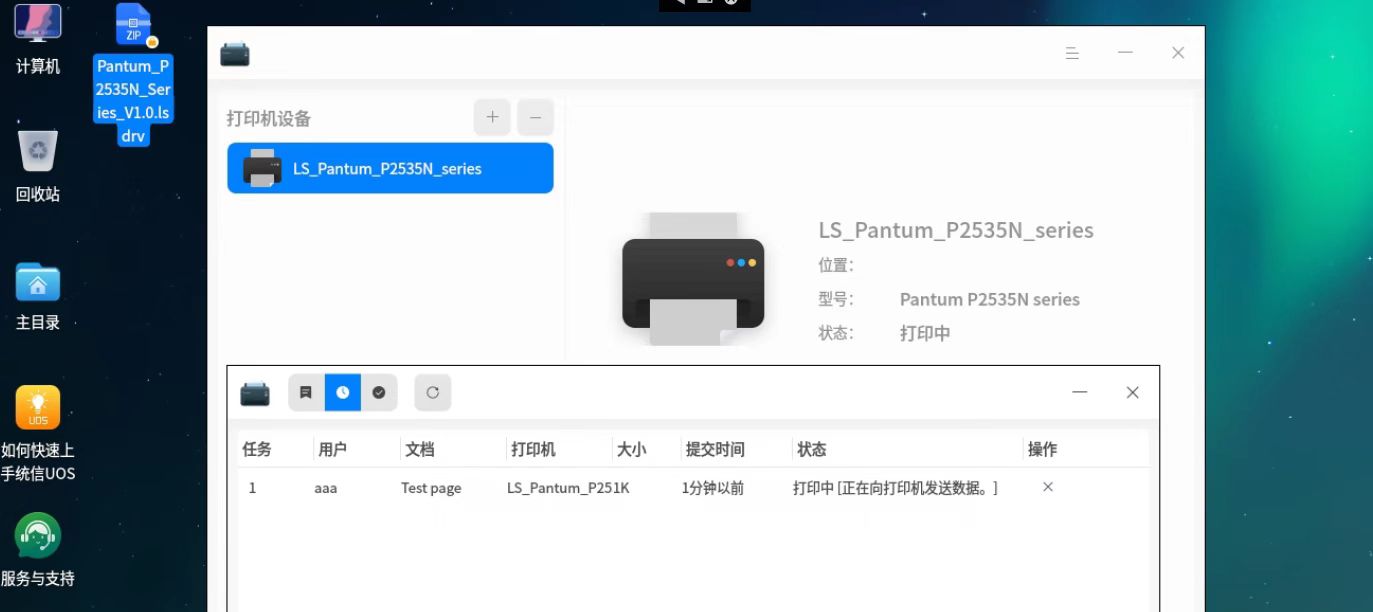
Task: Select the clock icon print queue tab
Action: [343, 393]
